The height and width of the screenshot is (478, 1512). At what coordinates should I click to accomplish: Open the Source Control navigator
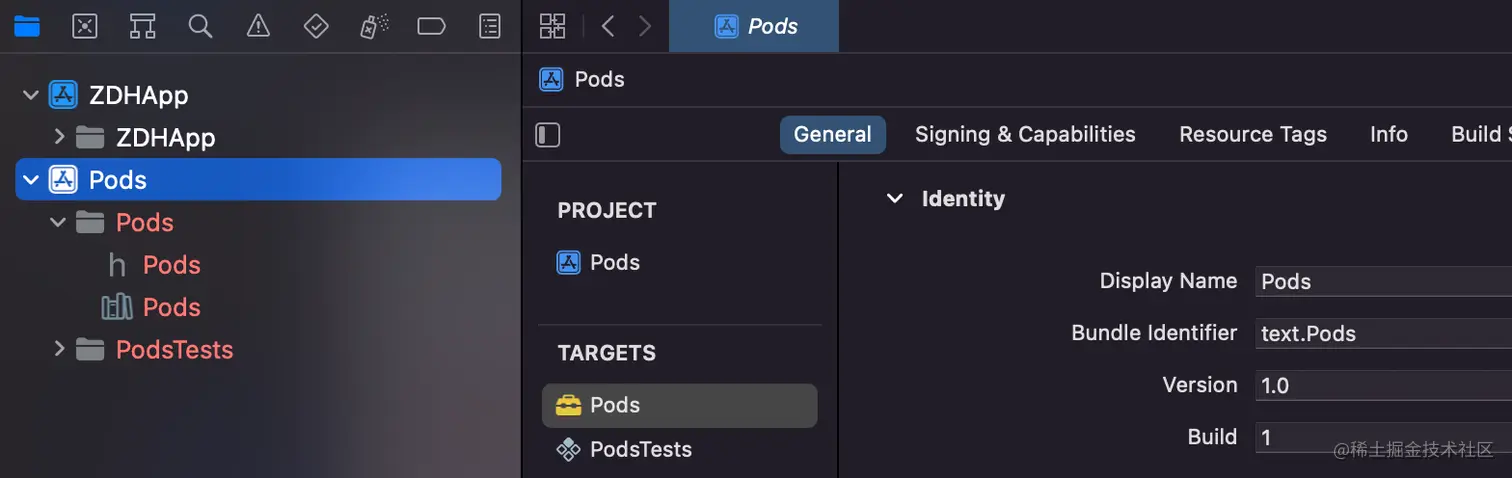coord(85,26)
